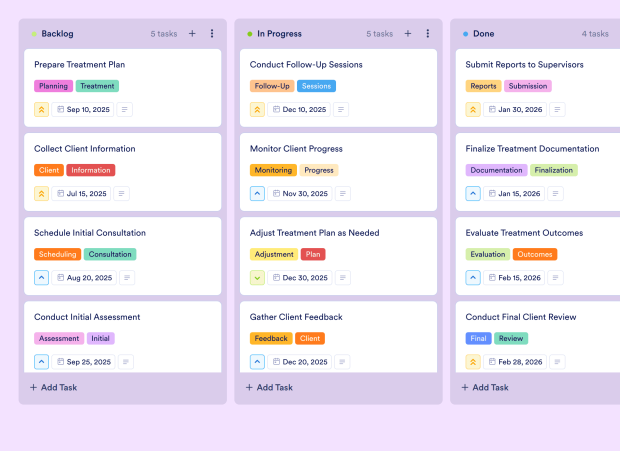Click description icon on Prepare Treatment Plan card
The image size is (620, 451).
pos(125,110)
